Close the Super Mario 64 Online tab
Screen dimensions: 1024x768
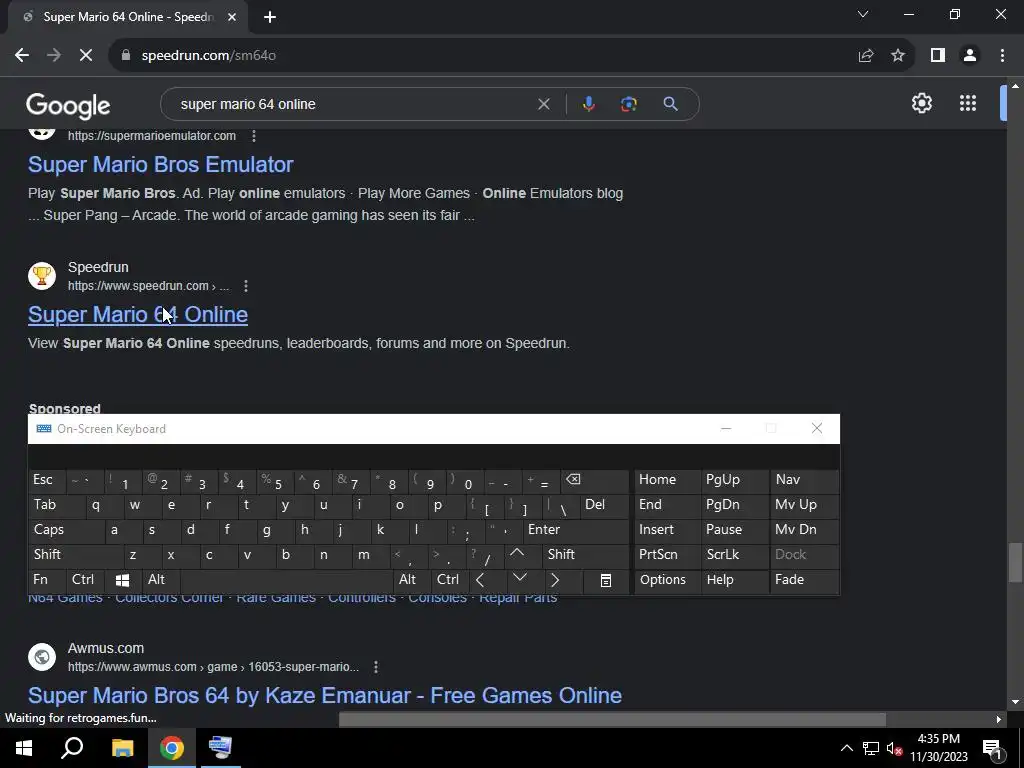(232, 17)
